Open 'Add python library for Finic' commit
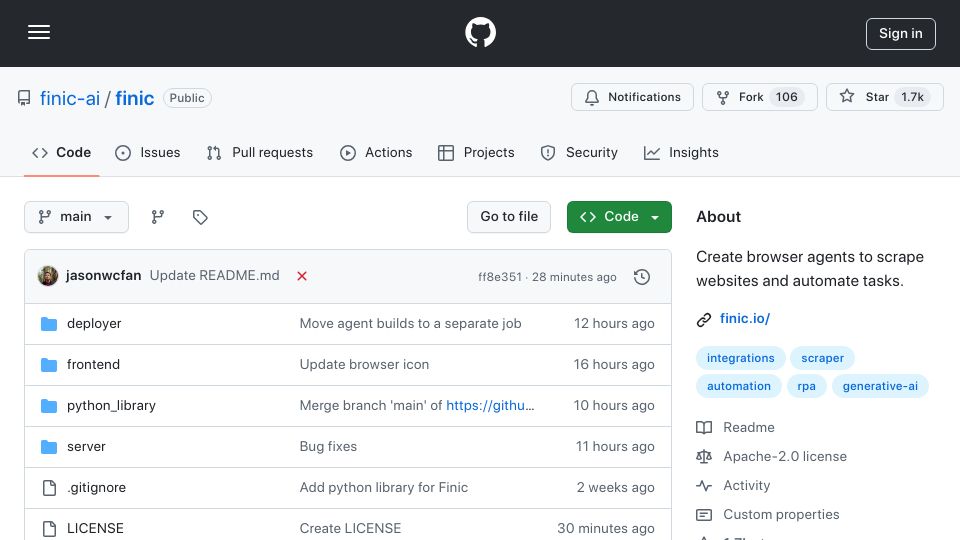 click(x=384, y=487)
